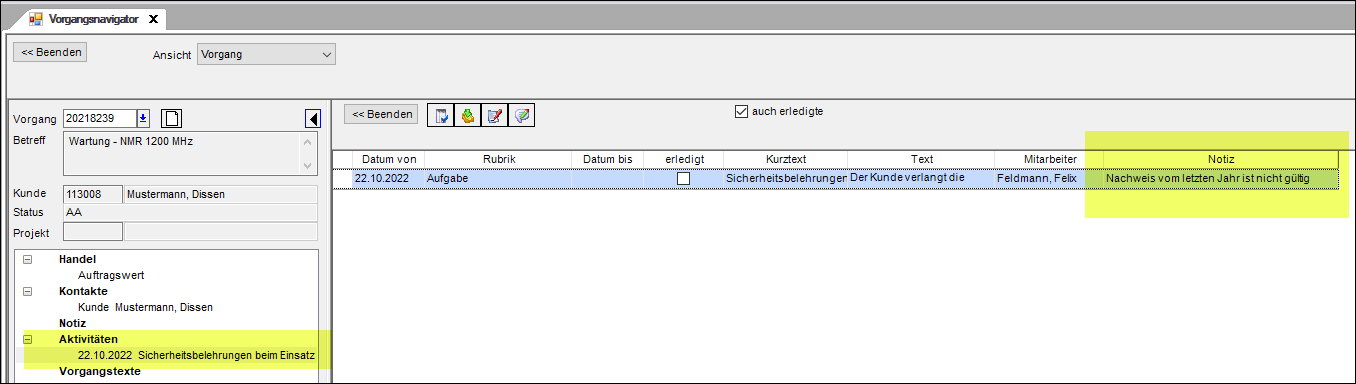The image size is (1356, 384).
Task: Click the Aufgabe cell in the Rubrik column
Action: tap(498, 179)
